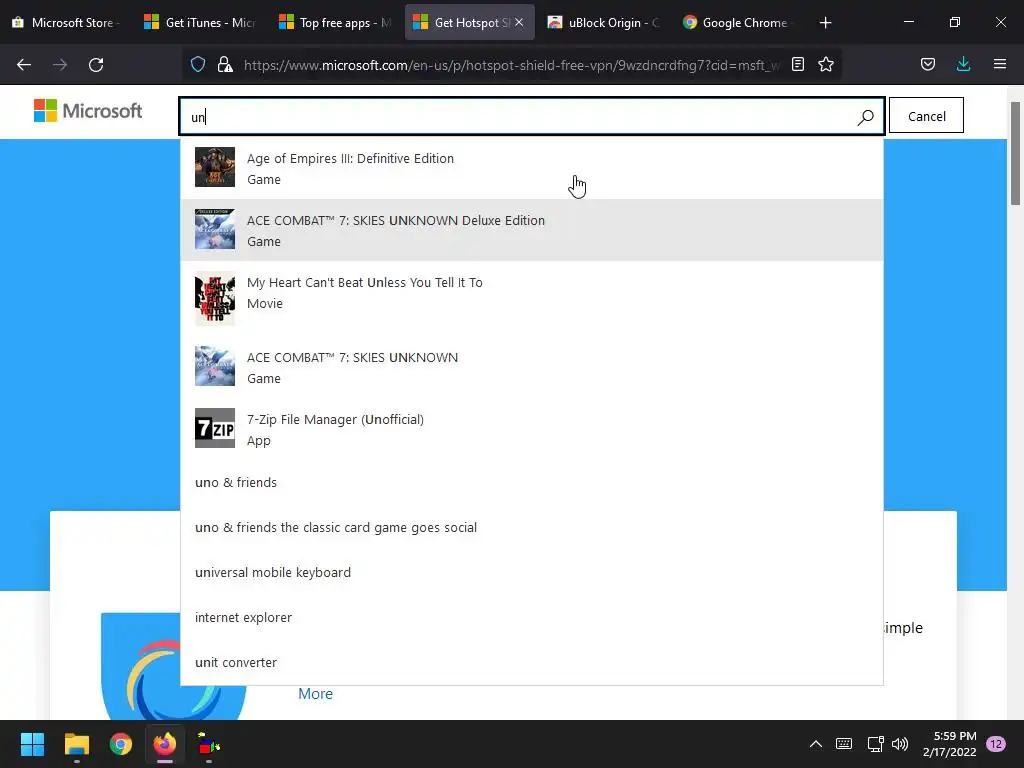Open the network status tray icon

click(875, 744)
